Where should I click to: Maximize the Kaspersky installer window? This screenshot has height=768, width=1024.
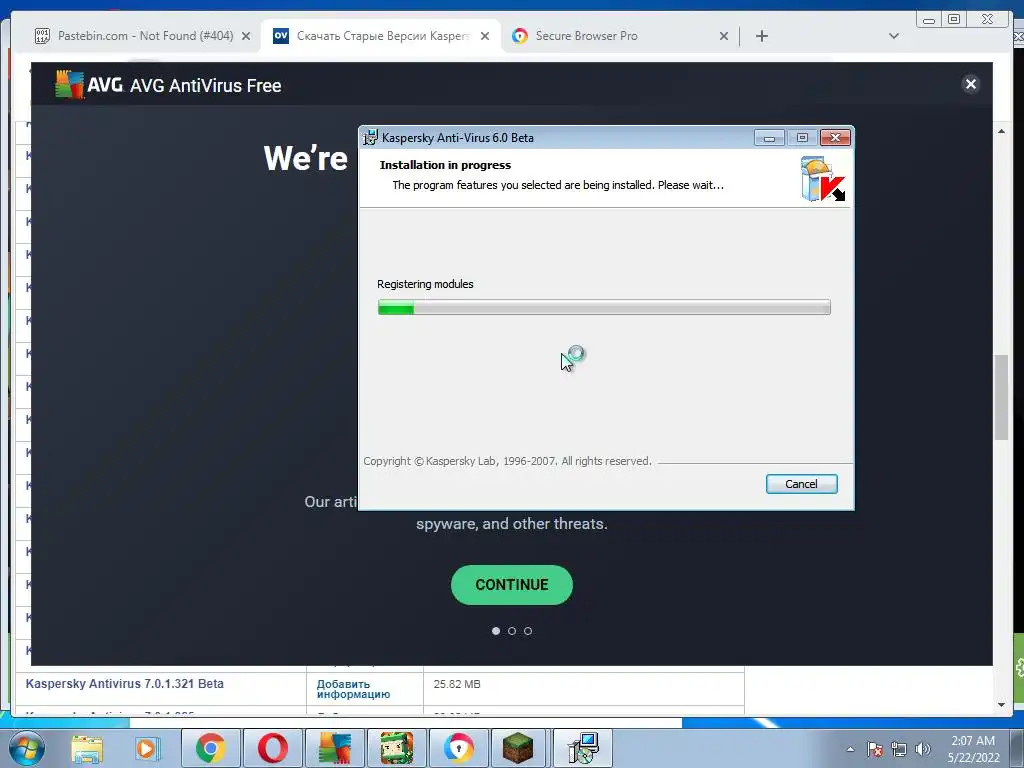pyautogui.click(x=802, y=138)
